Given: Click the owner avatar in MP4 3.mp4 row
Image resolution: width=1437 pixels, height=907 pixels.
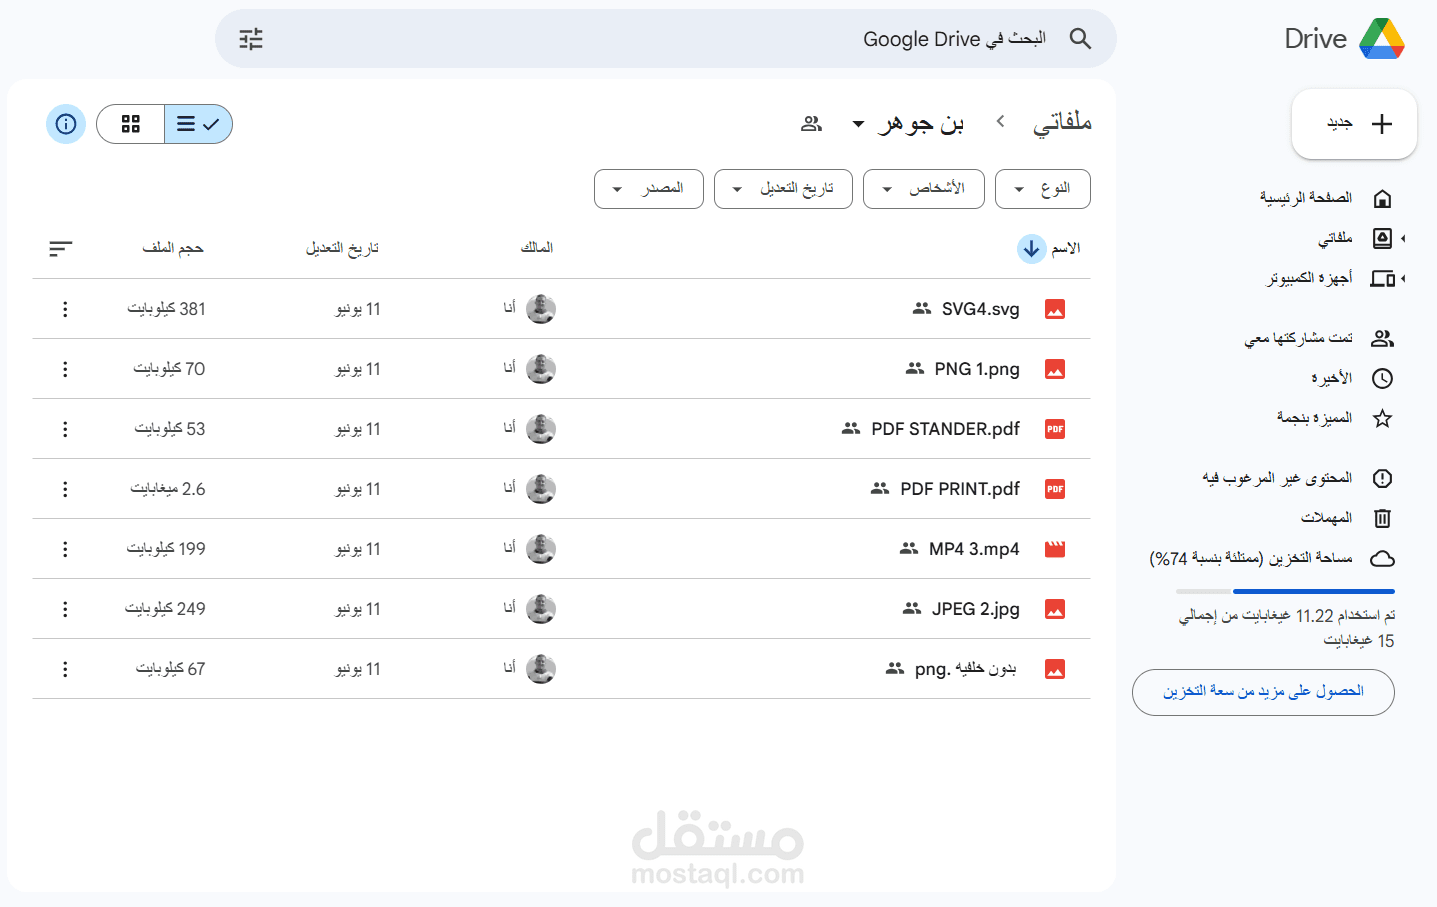Looking at the screenshot, I should (541, 549).
